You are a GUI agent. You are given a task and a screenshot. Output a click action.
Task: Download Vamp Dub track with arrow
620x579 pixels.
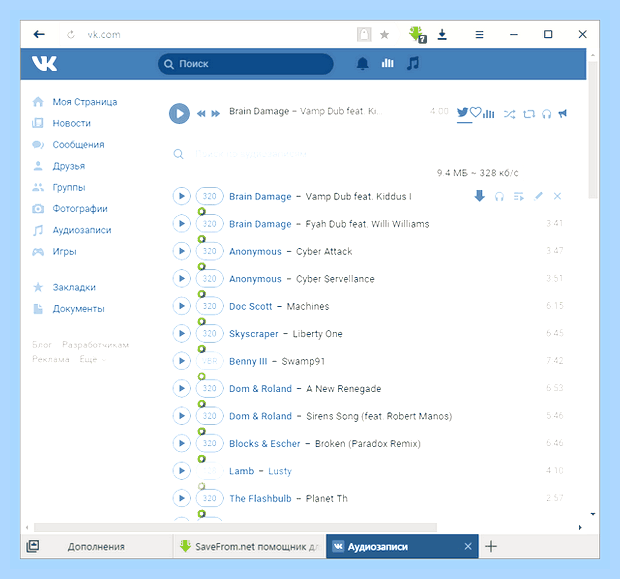[480, 196]
